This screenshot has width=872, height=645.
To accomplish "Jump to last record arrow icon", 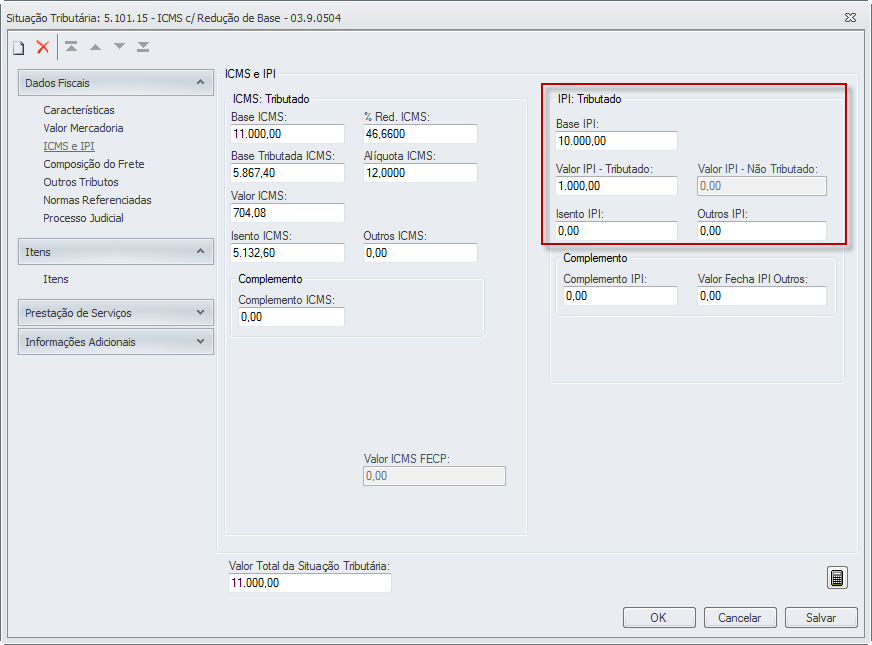I will coord(143,47).
